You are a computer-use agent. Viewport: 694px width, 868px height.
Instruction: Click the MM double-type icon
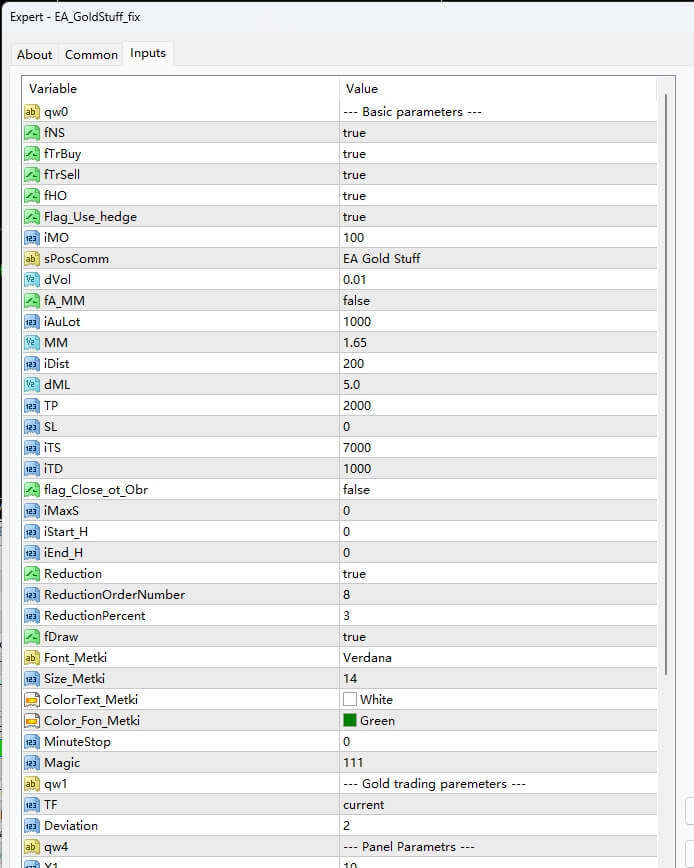(x=32, y=343)
